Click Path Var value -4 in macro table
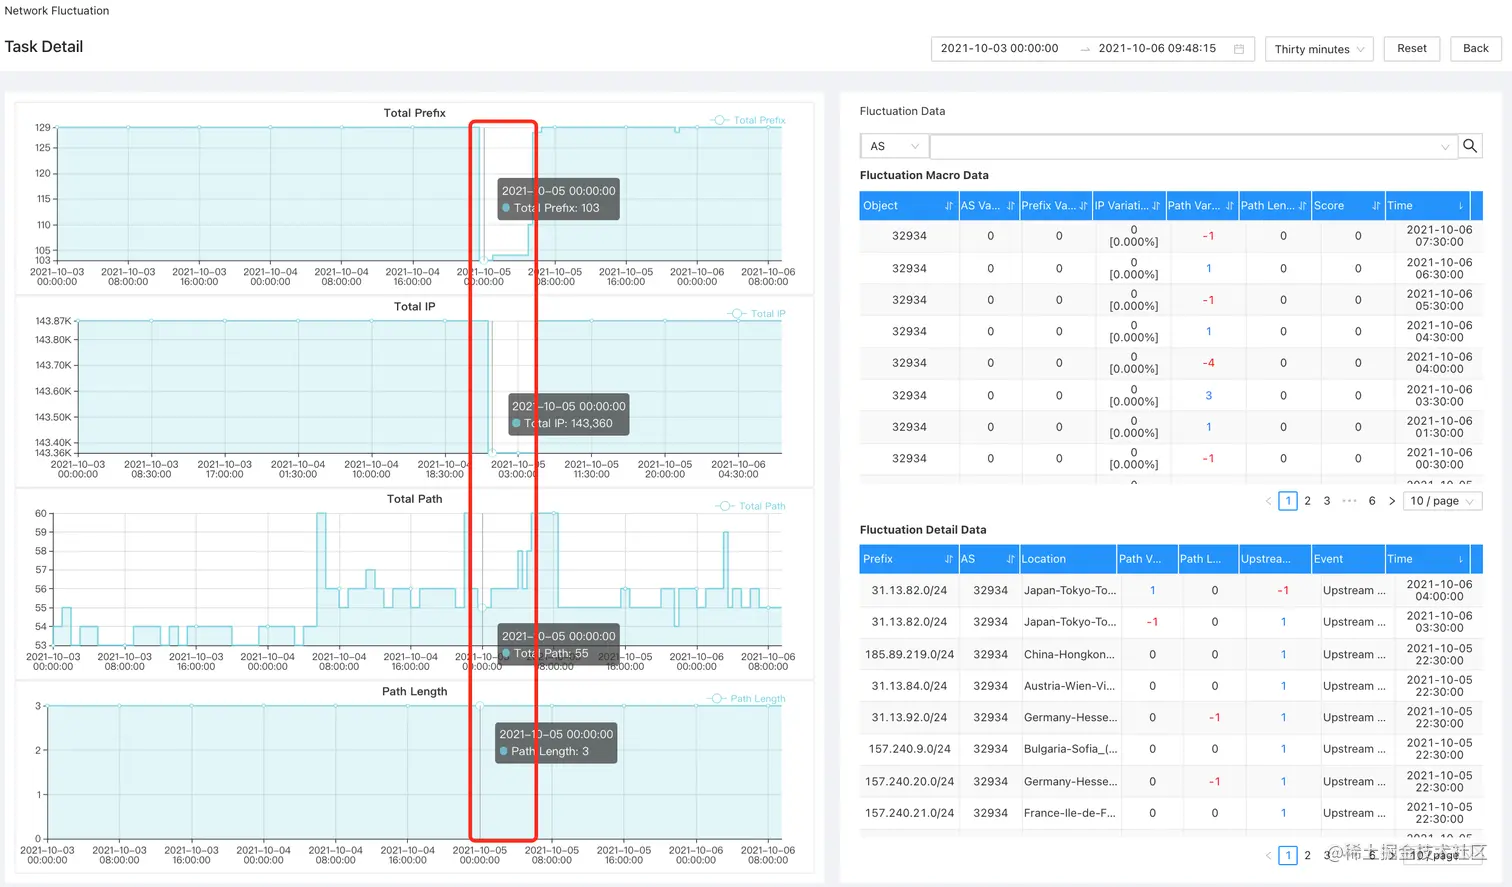 click(1208, 363)
